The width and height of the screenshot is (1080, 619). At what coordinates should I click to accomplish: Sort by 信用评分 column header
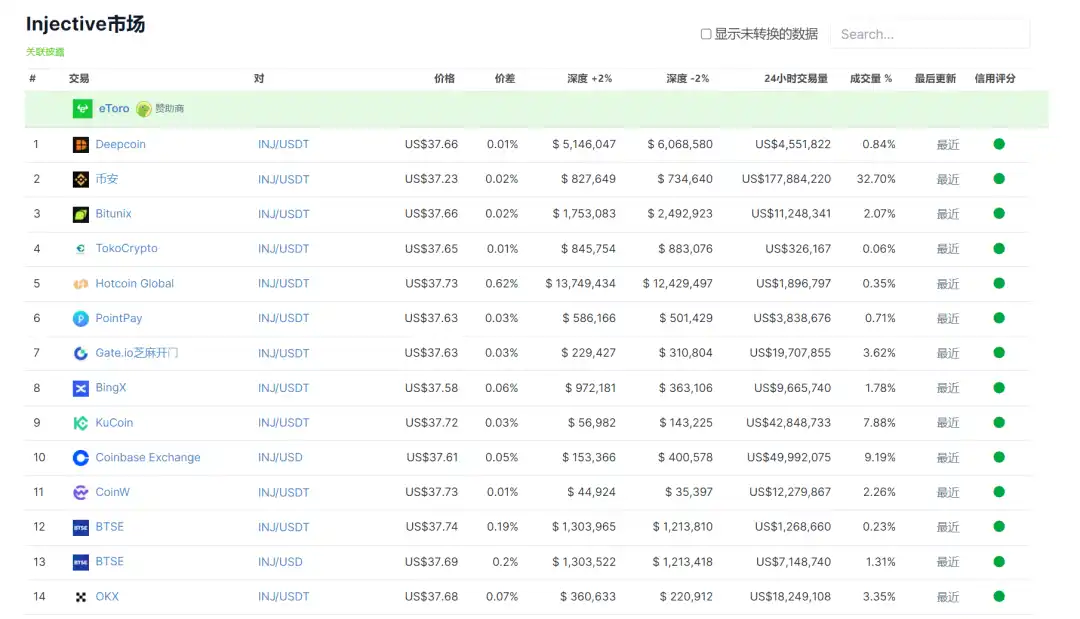pyautogui.click(x=994, y=78)
